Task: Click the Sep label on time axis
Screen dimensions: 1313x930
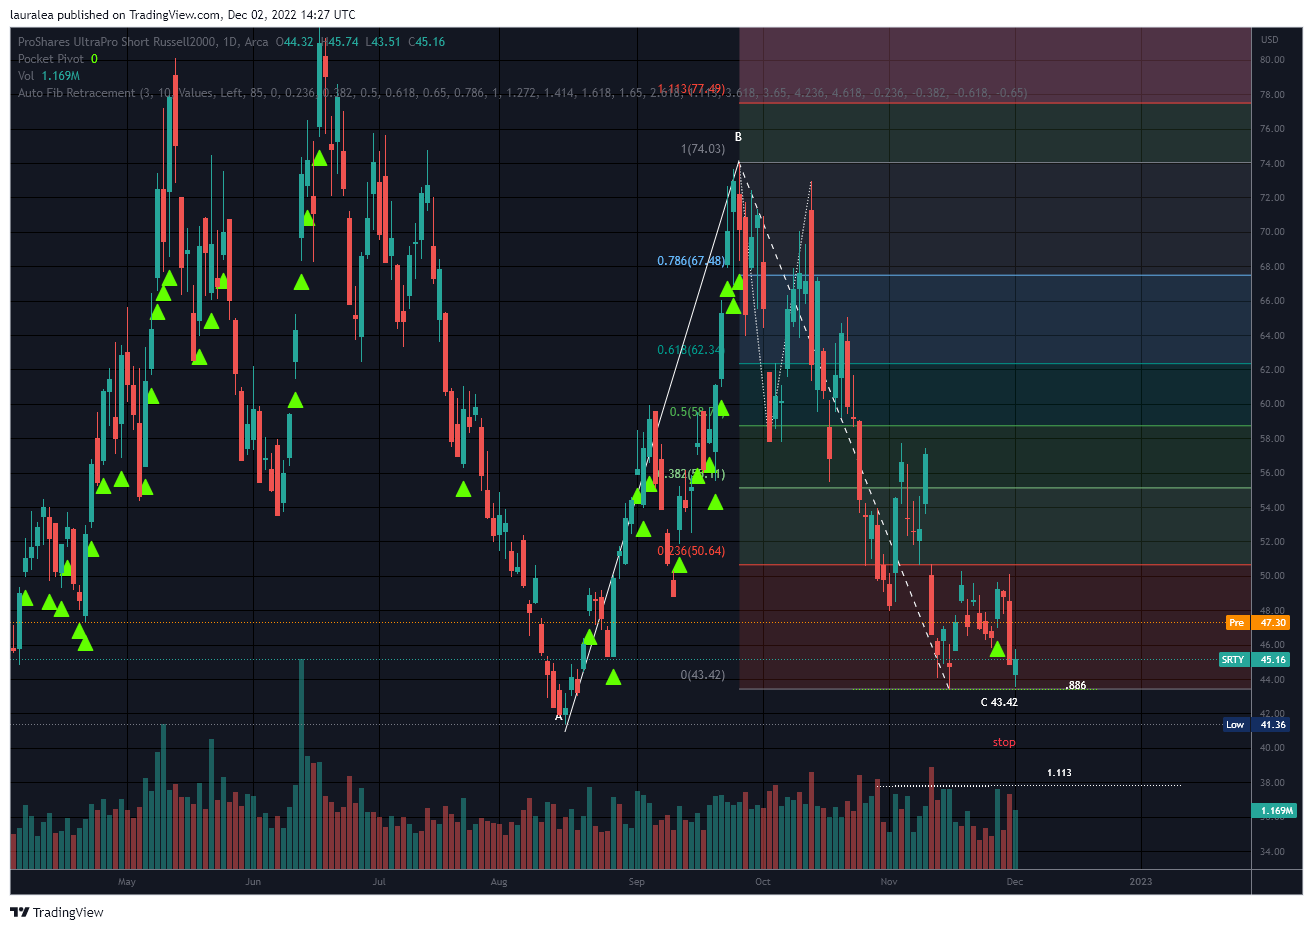Action: [x=637, y=882]
